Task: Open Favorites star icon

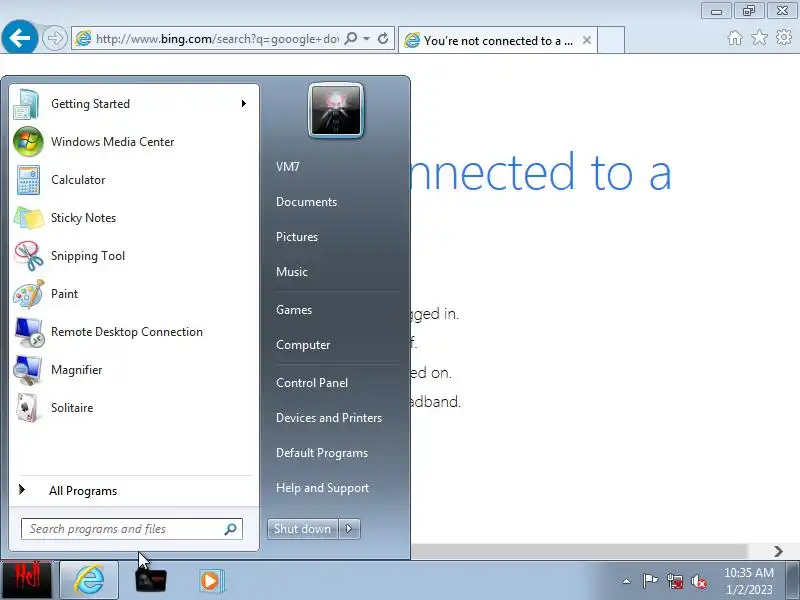Action: pos(759,38)
